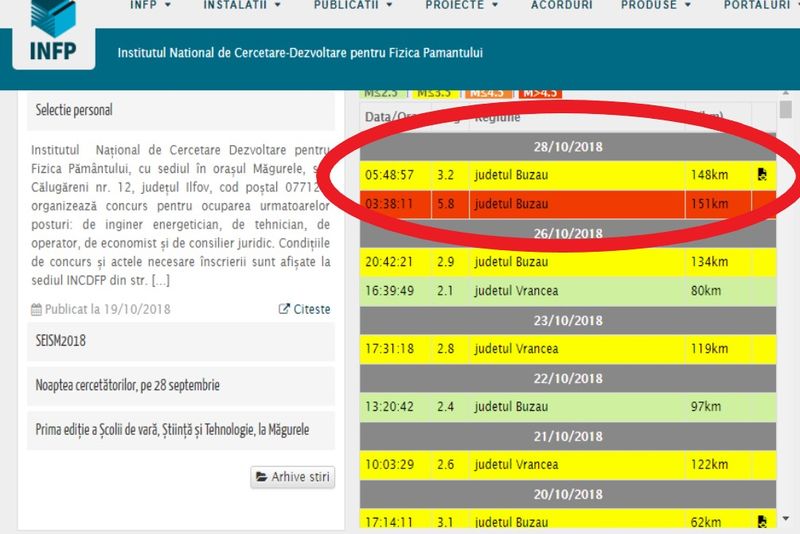800x534 pixels.
Task: Expand the PRODUSE dropdown menu
Action: (655, 5)
